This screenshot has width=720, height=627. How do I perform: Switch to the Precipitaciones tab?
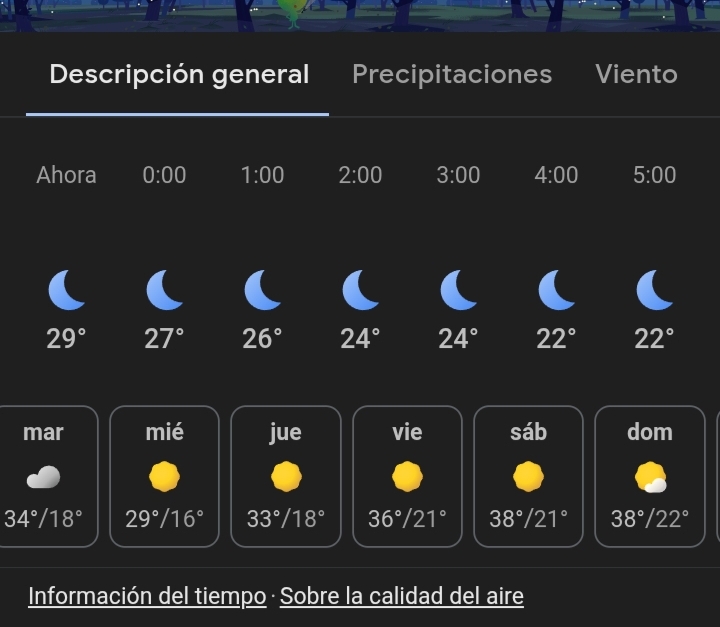click(452, 74)
